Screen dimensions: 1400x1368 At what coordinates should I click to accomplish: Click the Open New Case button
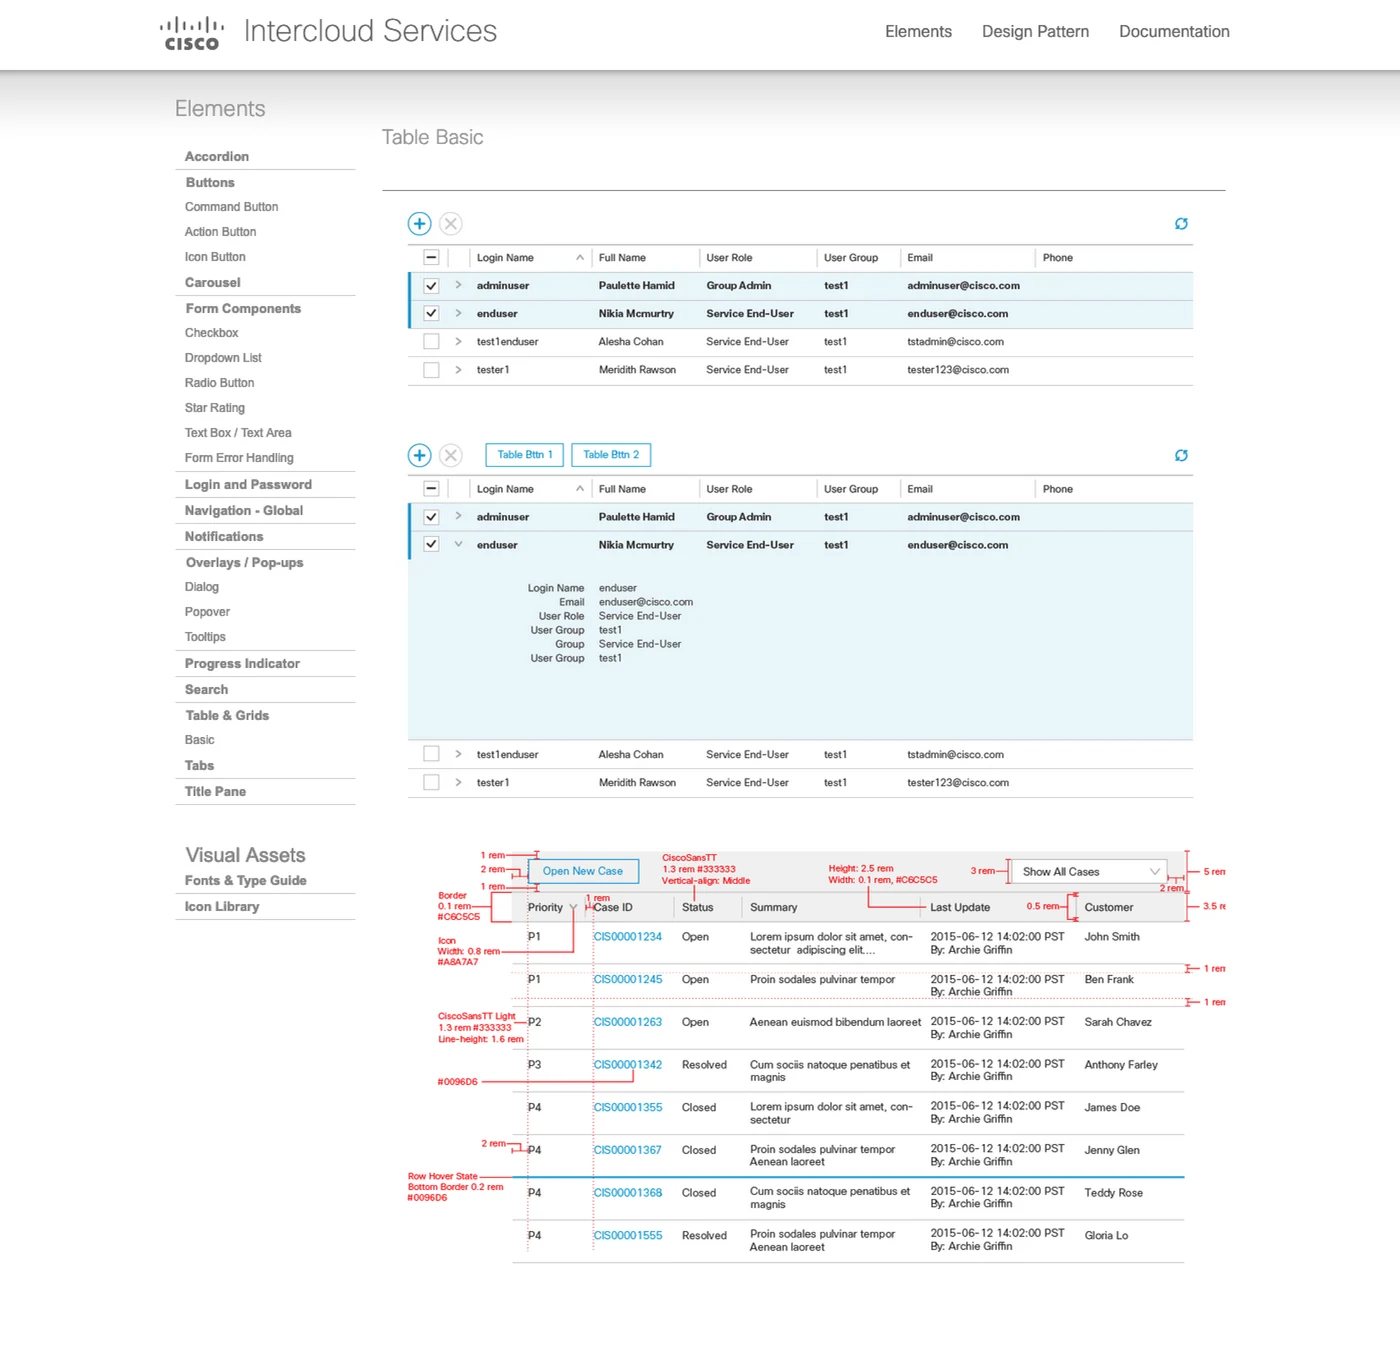[x=583, y=871]
